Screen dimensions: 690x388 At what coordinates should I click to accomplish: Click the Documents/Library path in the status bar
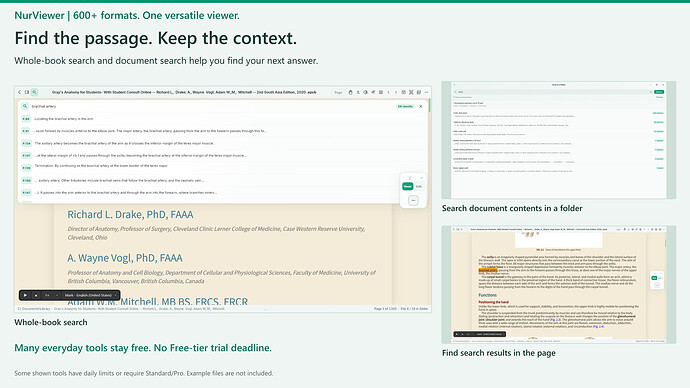pyautogui.click(x=34, y=309)
